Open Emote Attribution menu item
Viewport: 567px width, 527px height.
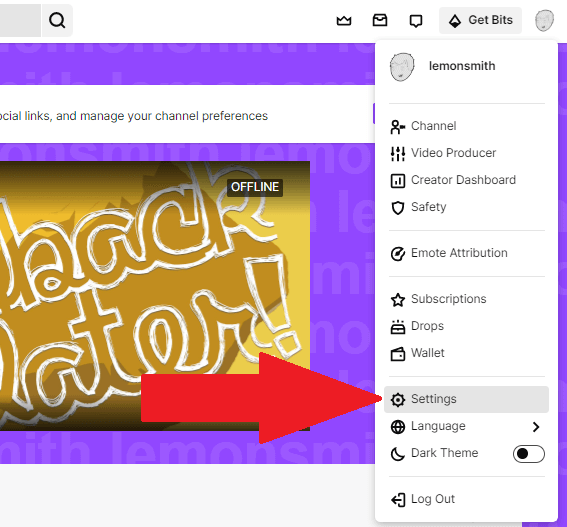coord(466,253)
